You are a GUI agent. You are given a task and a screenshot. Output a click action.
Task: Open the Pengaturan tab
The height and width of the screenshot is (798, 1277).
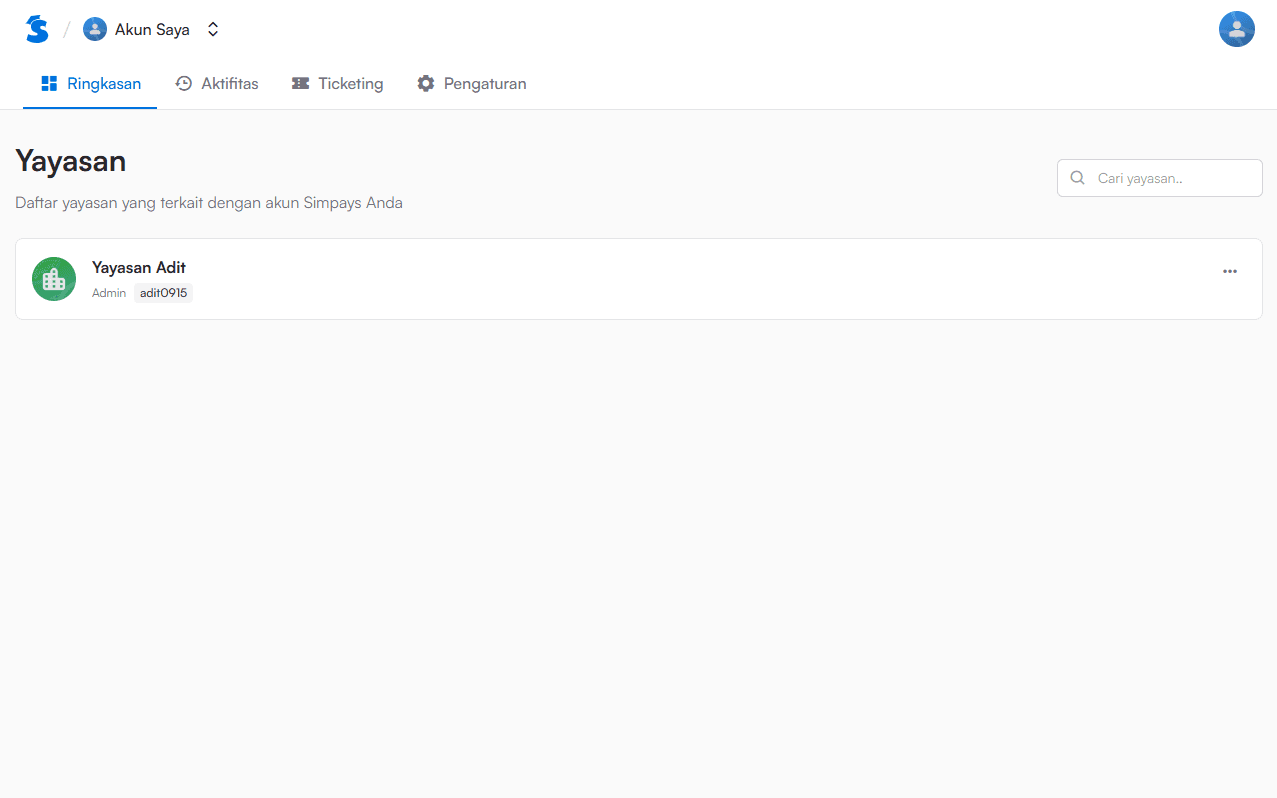click(485, 84)
